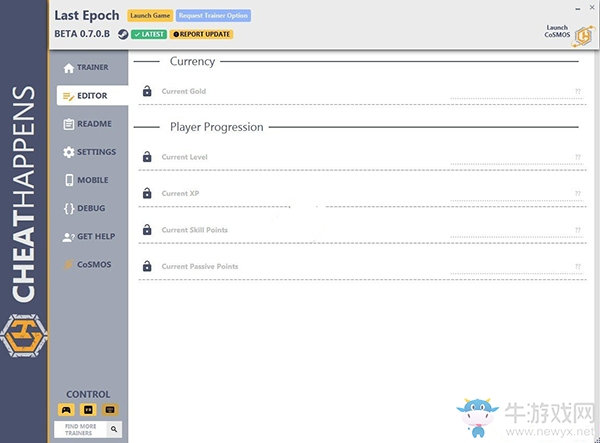This screenshot has width=600, height=443.
Task: Edit the Current Level value field
Action: coord(517,158)
